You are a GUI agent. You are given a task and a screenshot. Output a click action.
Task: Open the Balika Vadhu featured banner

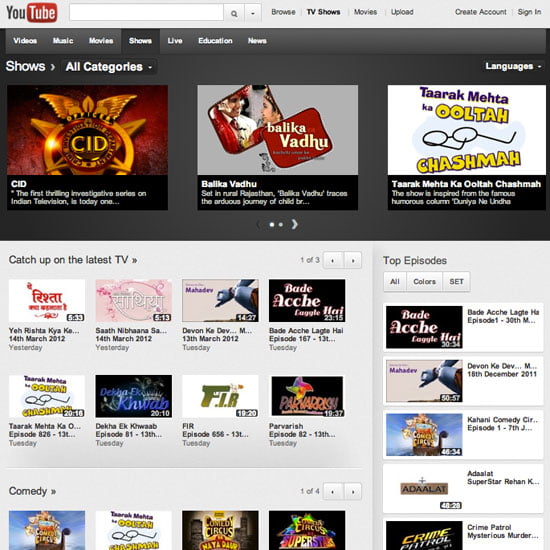click(x=277, y=147)
